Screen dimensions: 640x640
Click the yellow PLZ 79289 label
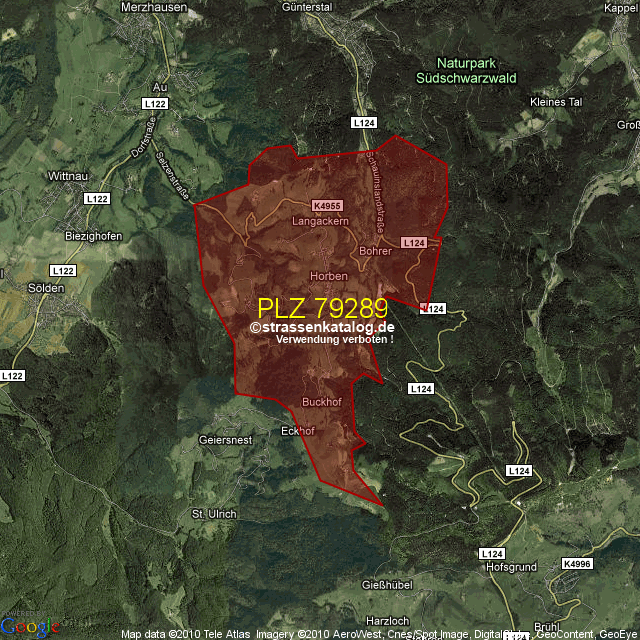coord(322,308)
